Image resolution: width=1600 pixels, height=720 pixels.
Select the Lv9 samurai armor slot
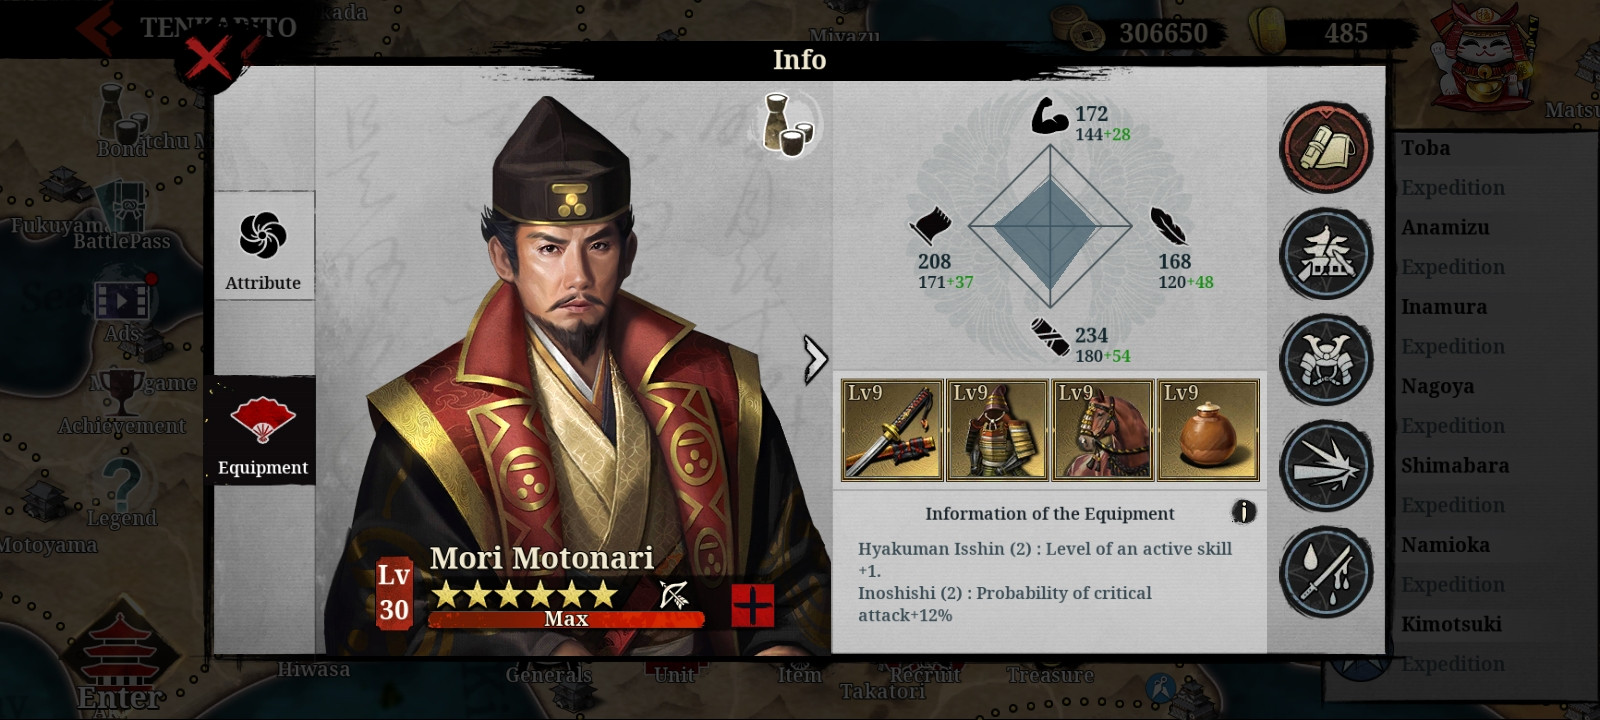997,430
